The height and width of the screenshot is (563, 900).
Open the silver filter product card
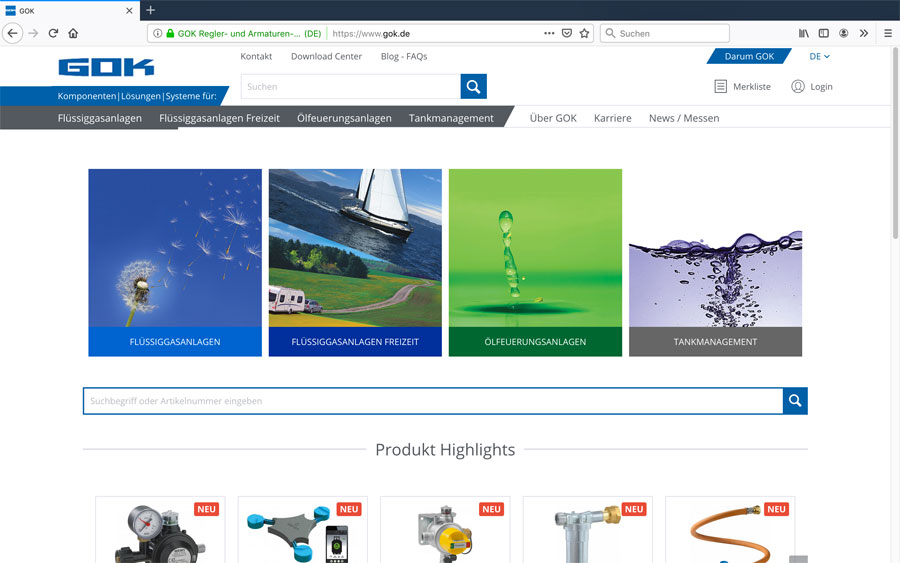588,530
